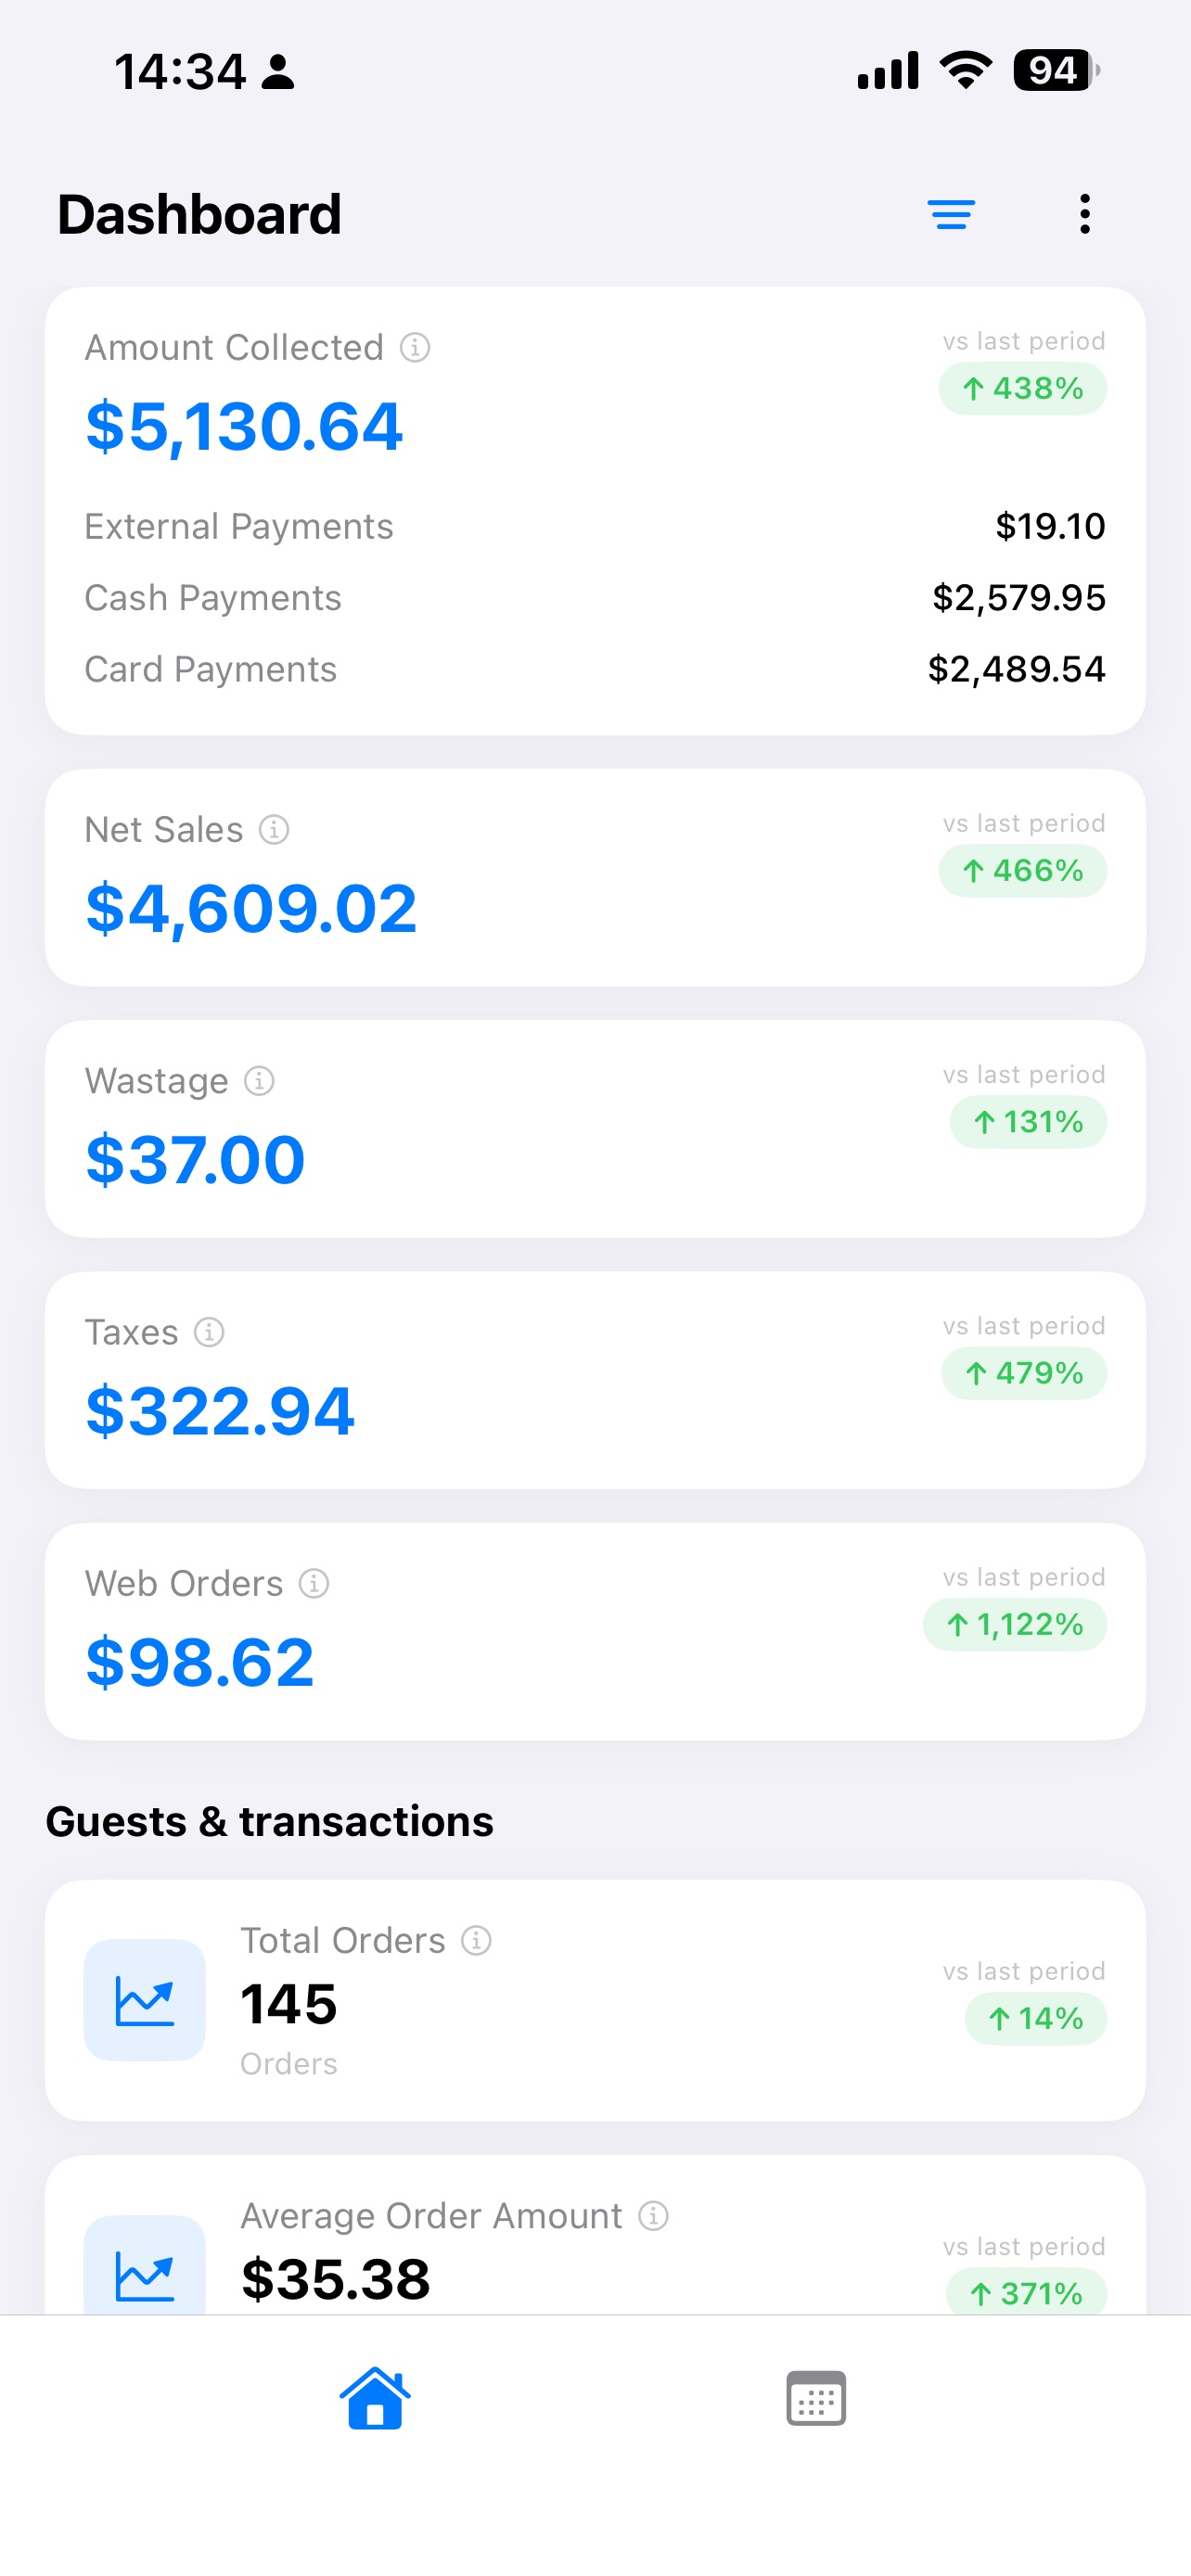
Task: Open the three-dot more options menu
Action: (1085, 214)
